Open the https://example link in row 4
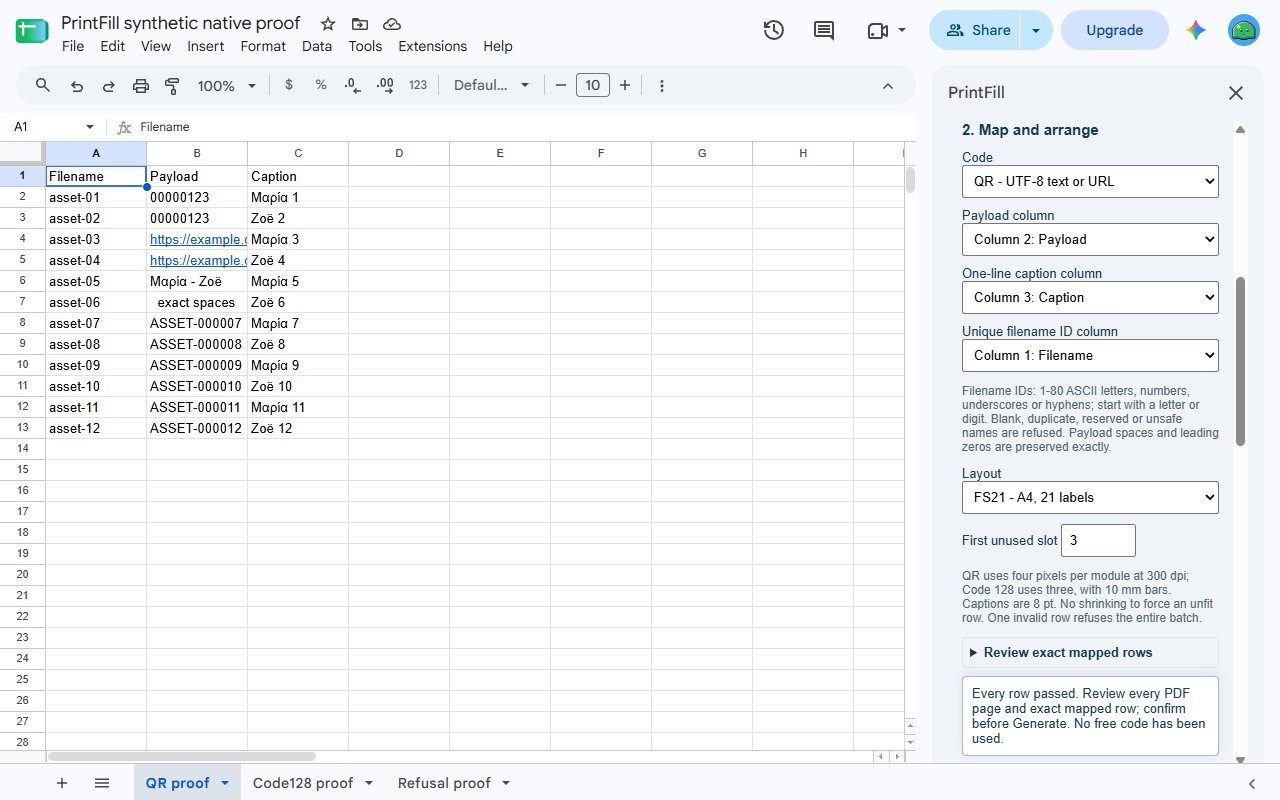The height and width of the screenshot is (800, 1280). (x=198, y=239)
